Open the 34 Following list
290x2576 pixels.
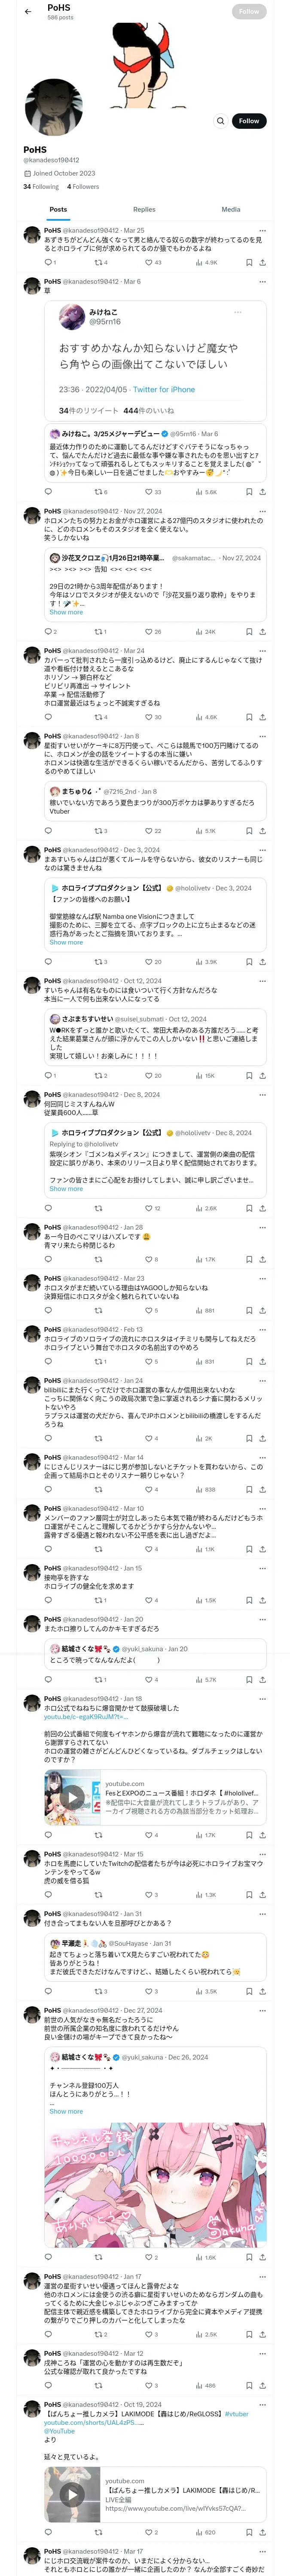point(41,187)
